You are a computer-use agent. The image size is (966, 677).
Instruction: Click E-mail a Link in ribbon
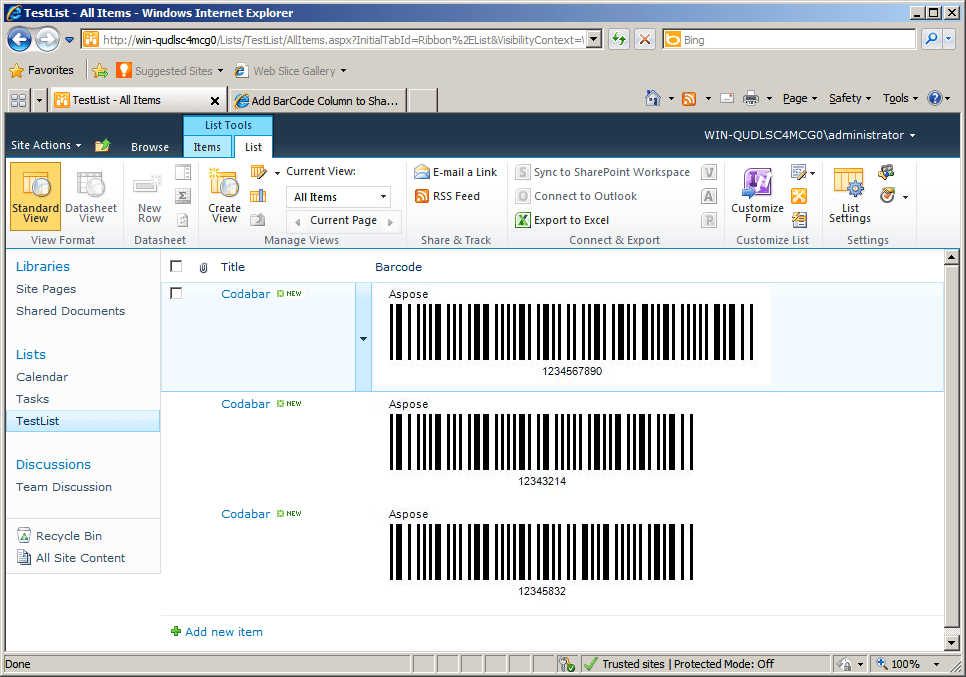pos(455,172)
